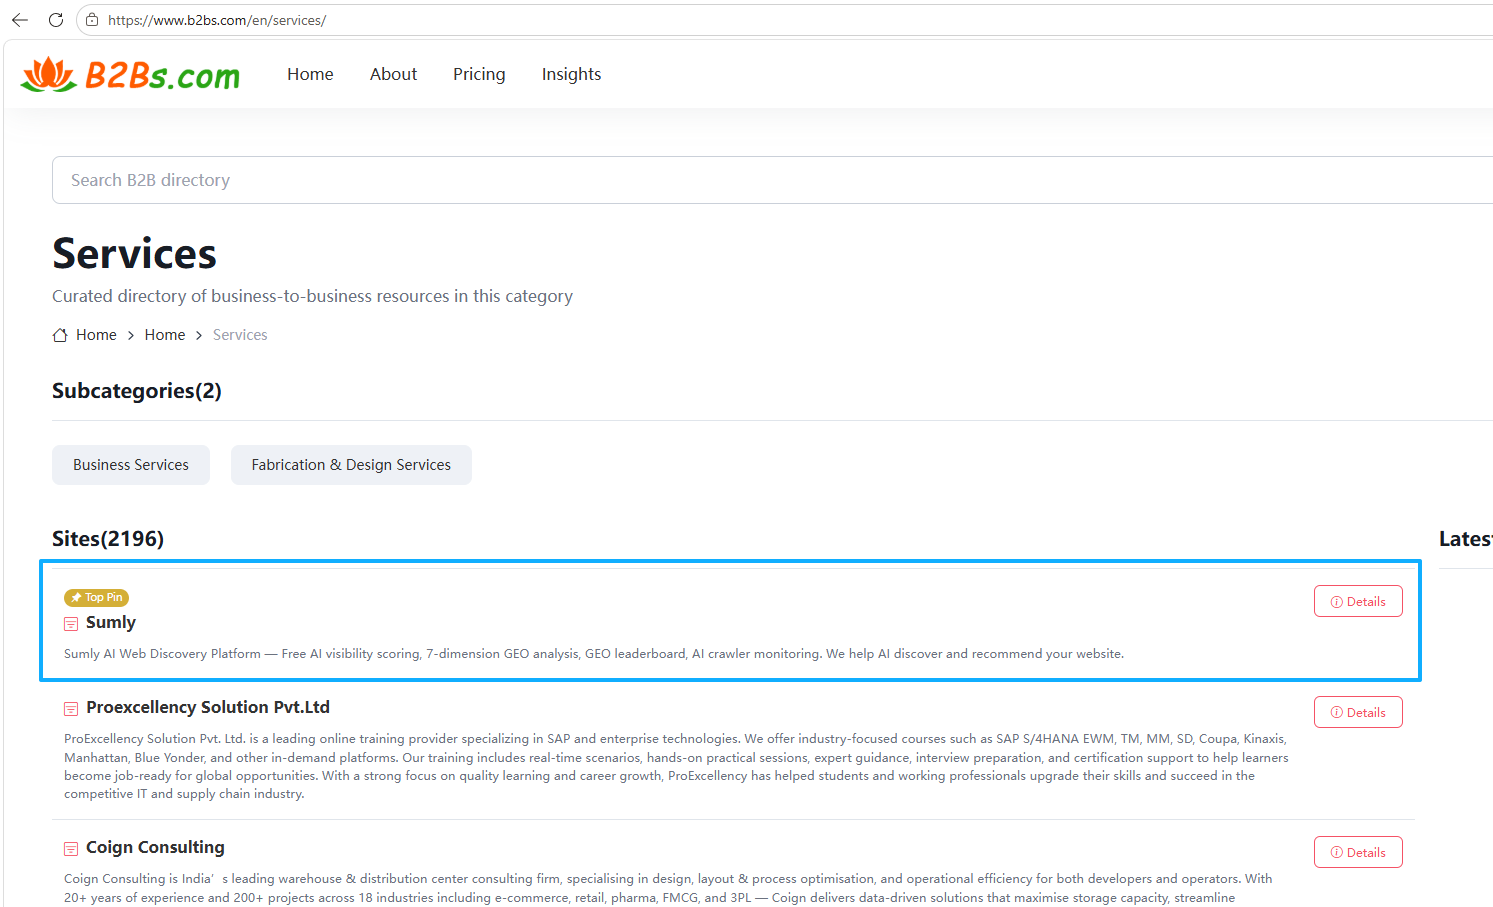
Task: Click the Services page heading
Action: click(x=134, y=254)
